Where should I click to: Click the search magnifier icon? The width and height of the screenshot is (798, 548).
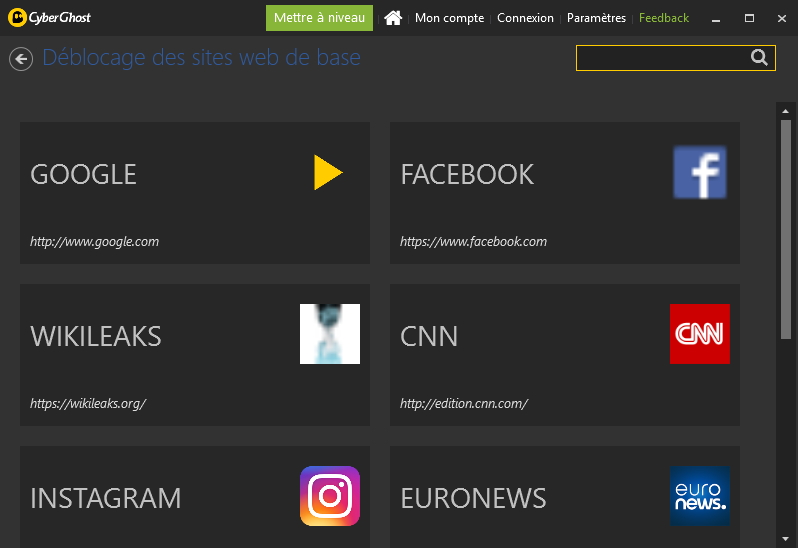759,57
